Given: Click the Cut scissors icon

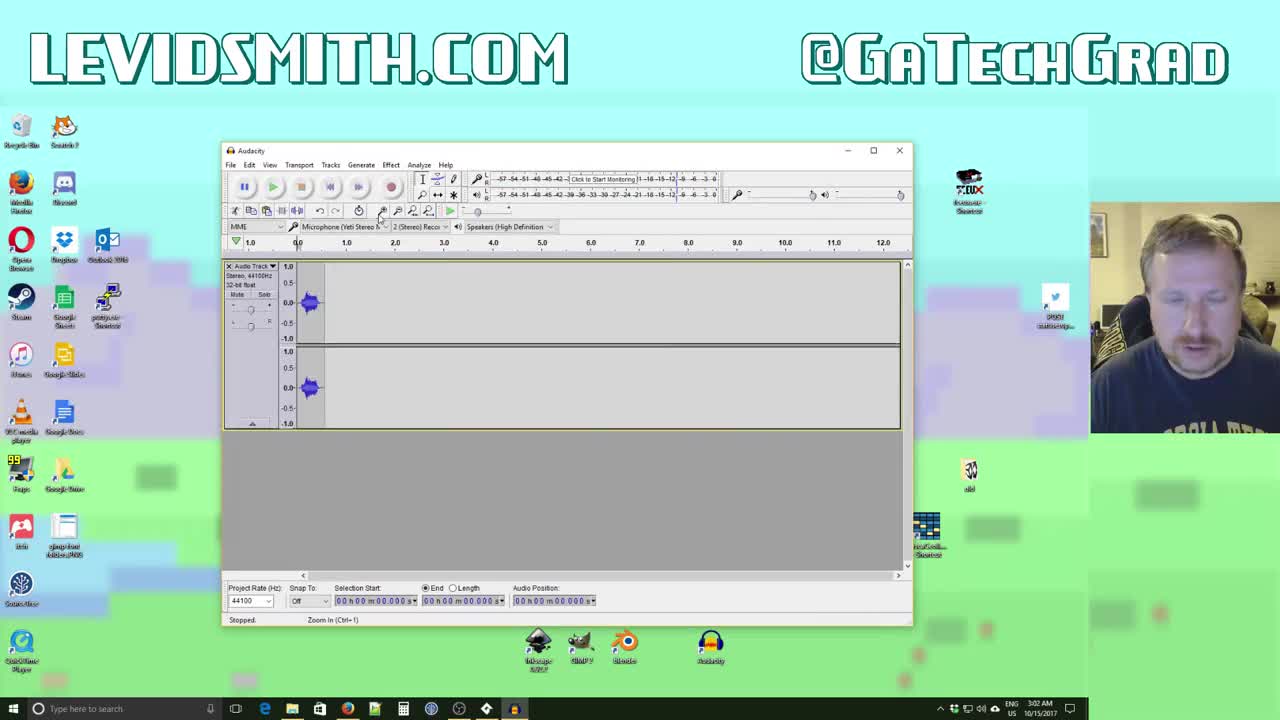Looking at the screenshot, I should pyautogui.click(x=236, y=211).
